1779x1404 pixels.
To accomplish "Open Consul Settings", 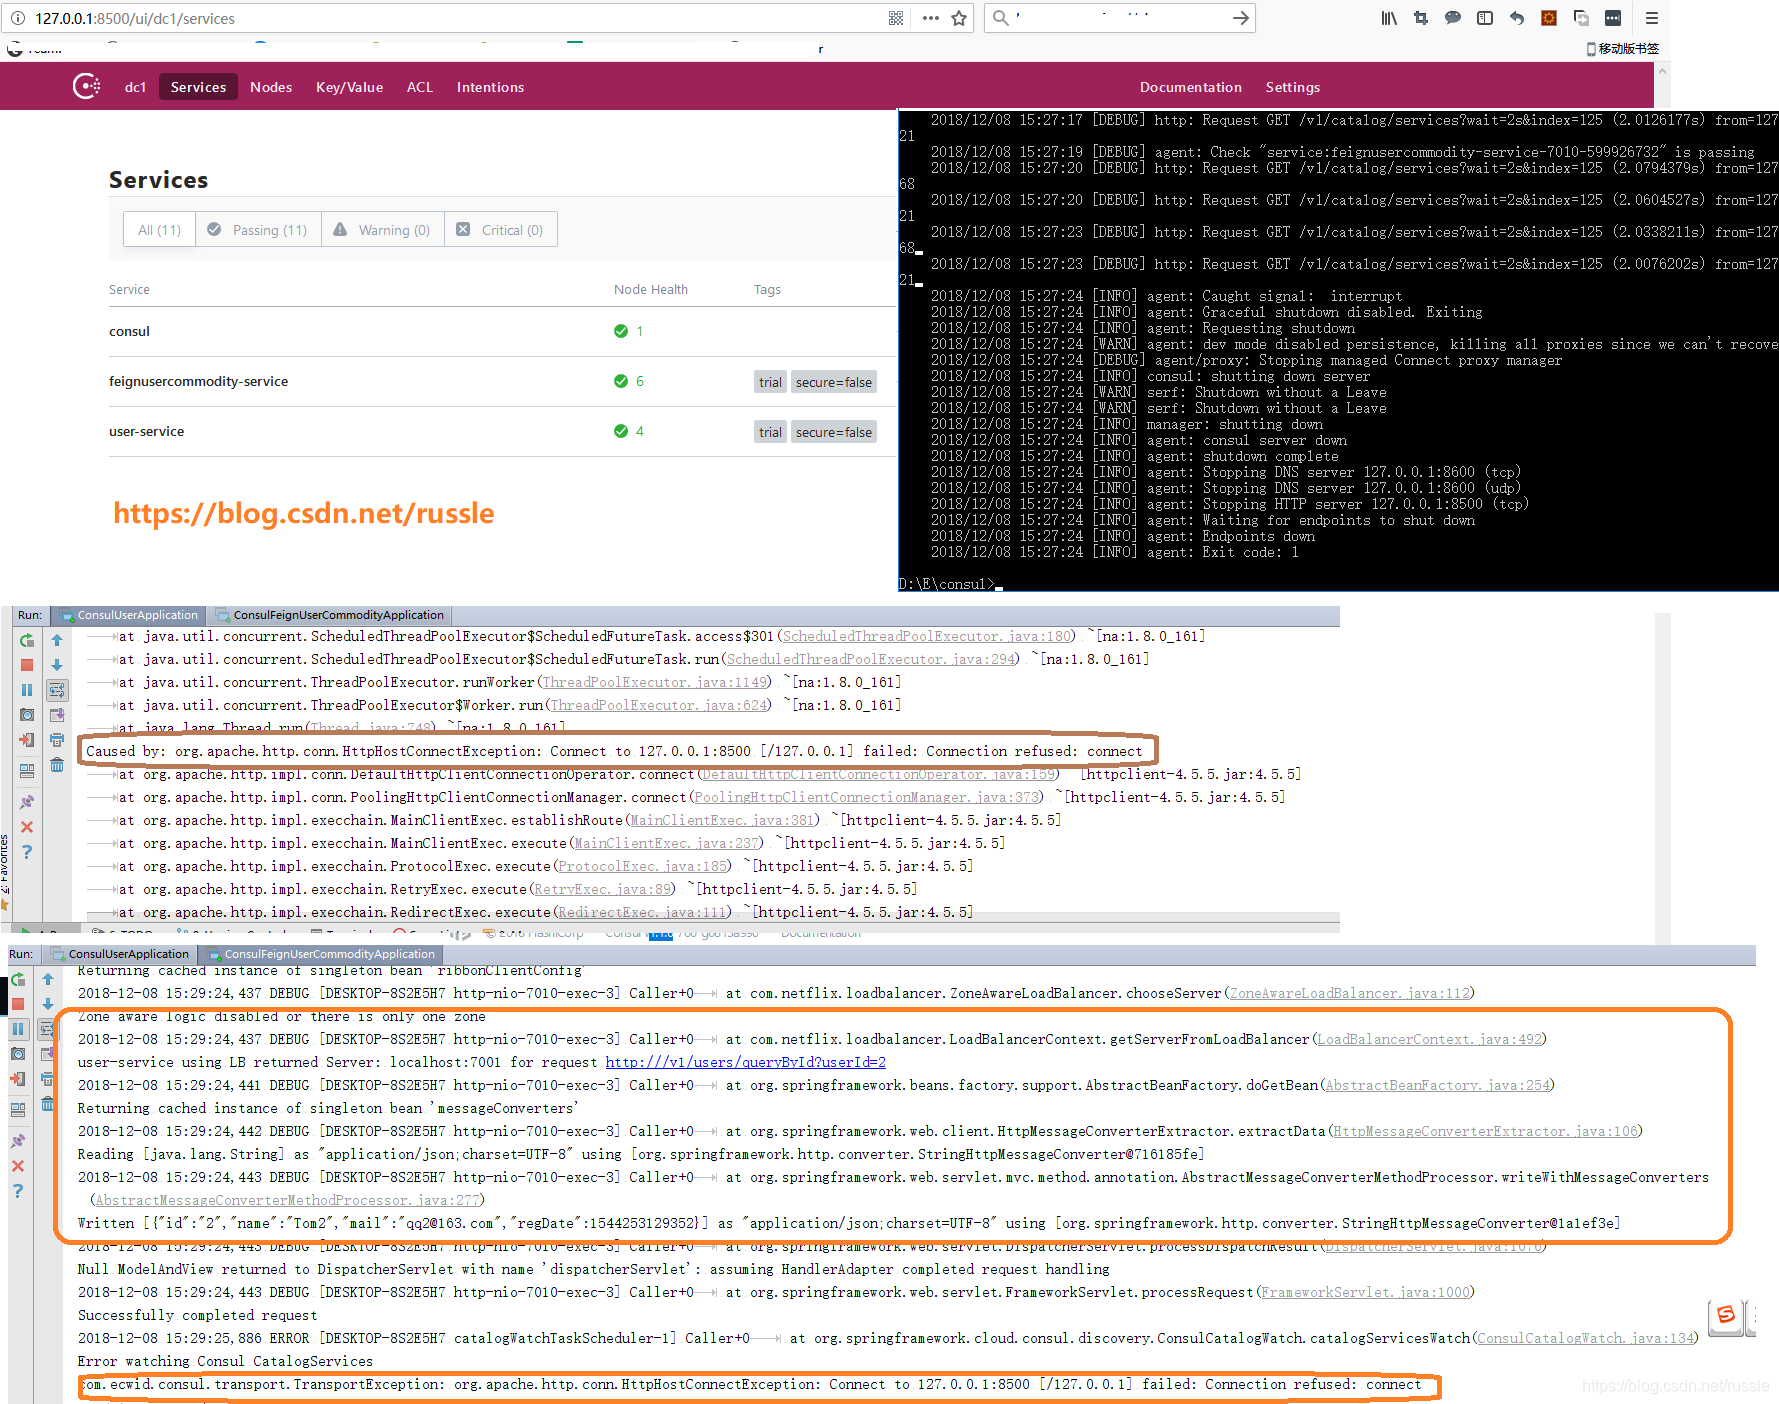I will [1292, 87].
